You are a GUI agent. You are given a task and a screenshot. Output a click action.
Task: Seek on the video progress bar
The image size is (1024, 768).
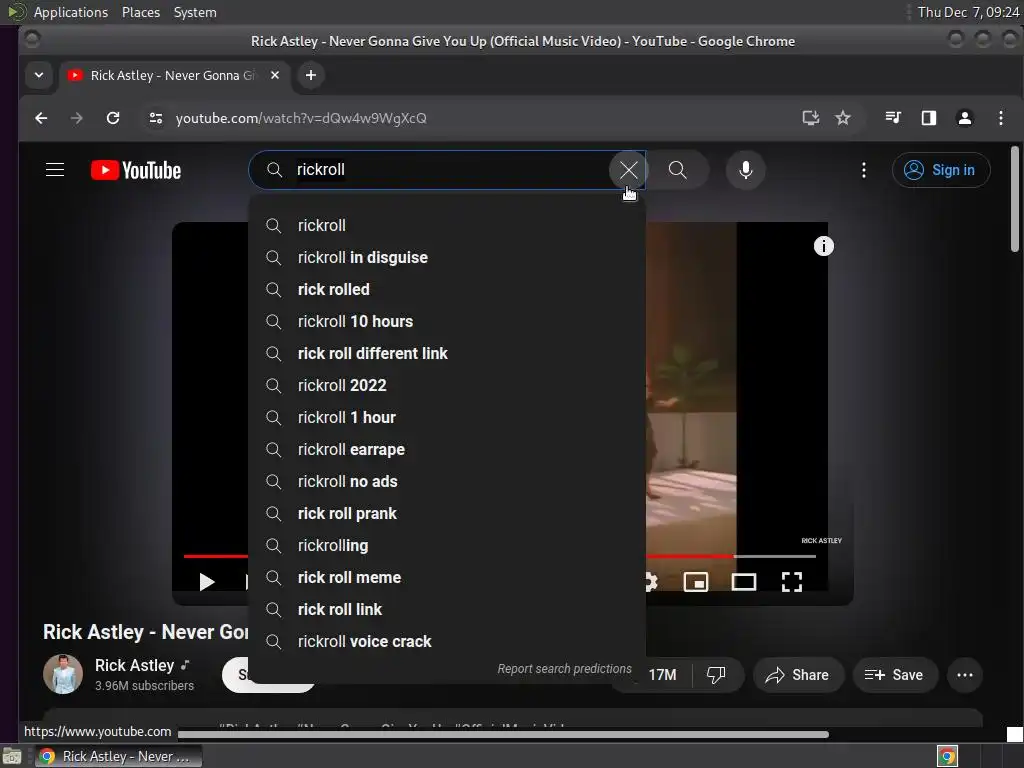(x=731, y=556)
